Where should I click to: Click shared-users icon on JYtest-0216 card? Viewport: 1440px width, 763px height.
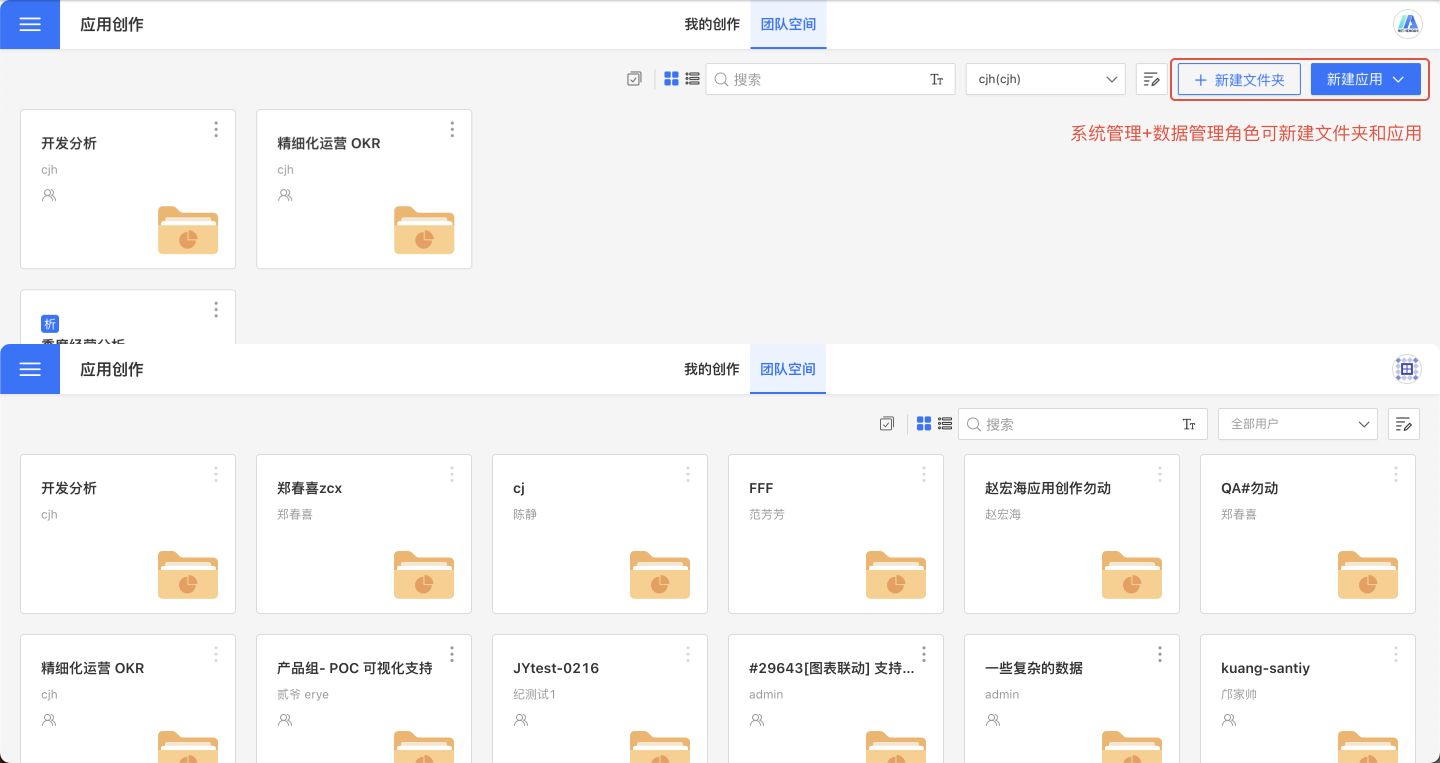(521, 720)
